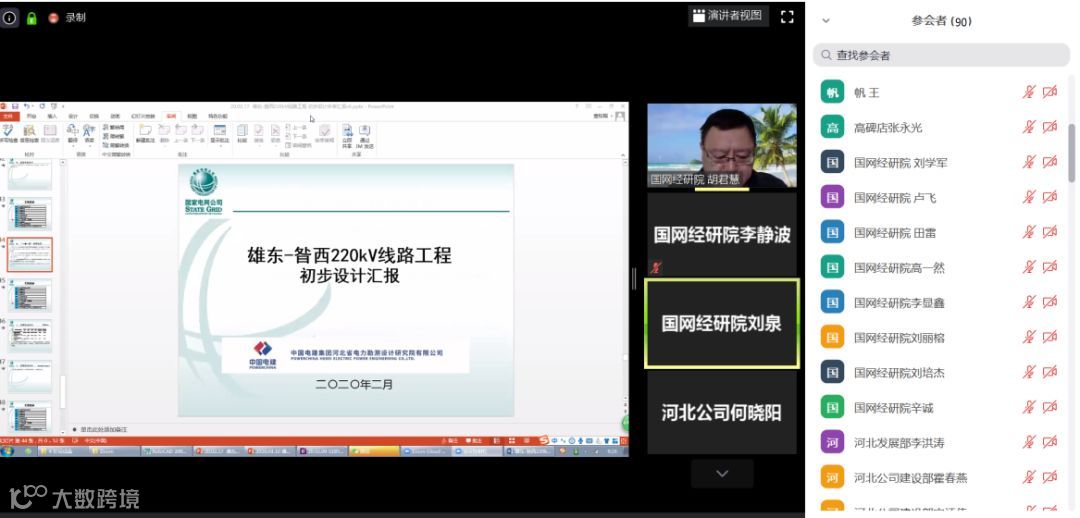
Task: Open the Windows Start button
Action: [8, 451]
